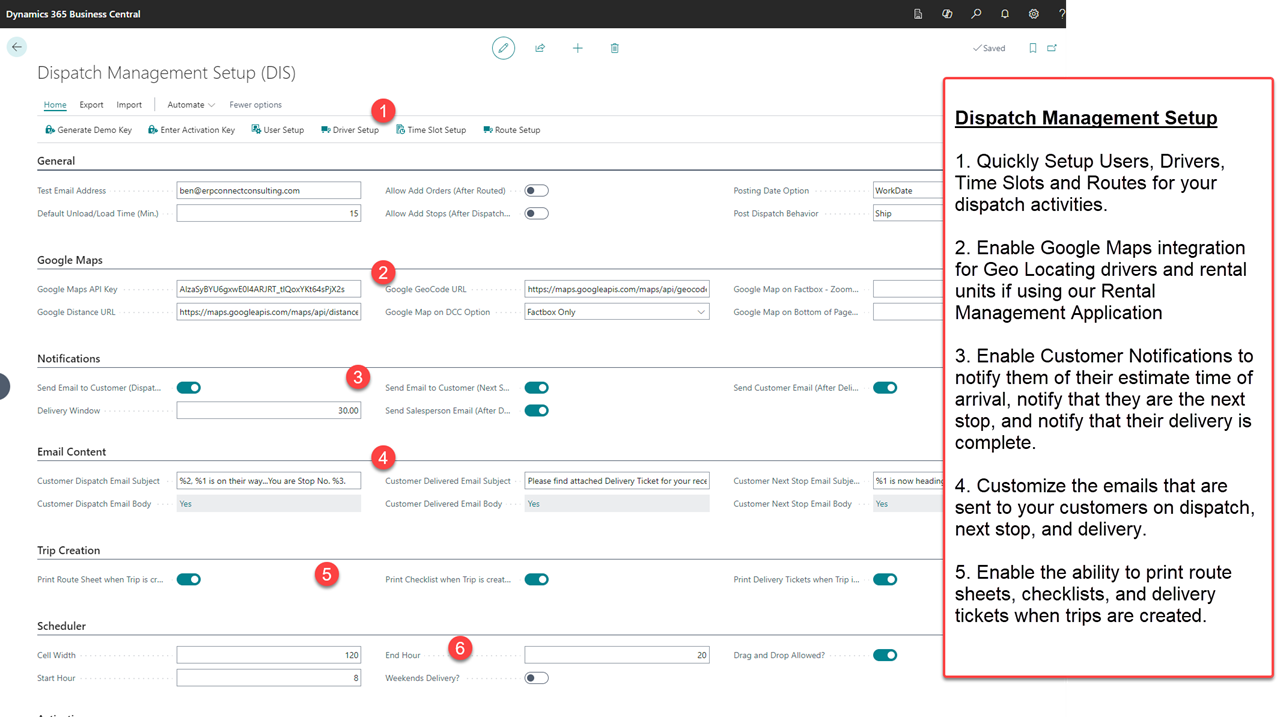Screen dimensions: 1280x720
Task: Open the search magnifier in top bar
Action: click(976, 14)
